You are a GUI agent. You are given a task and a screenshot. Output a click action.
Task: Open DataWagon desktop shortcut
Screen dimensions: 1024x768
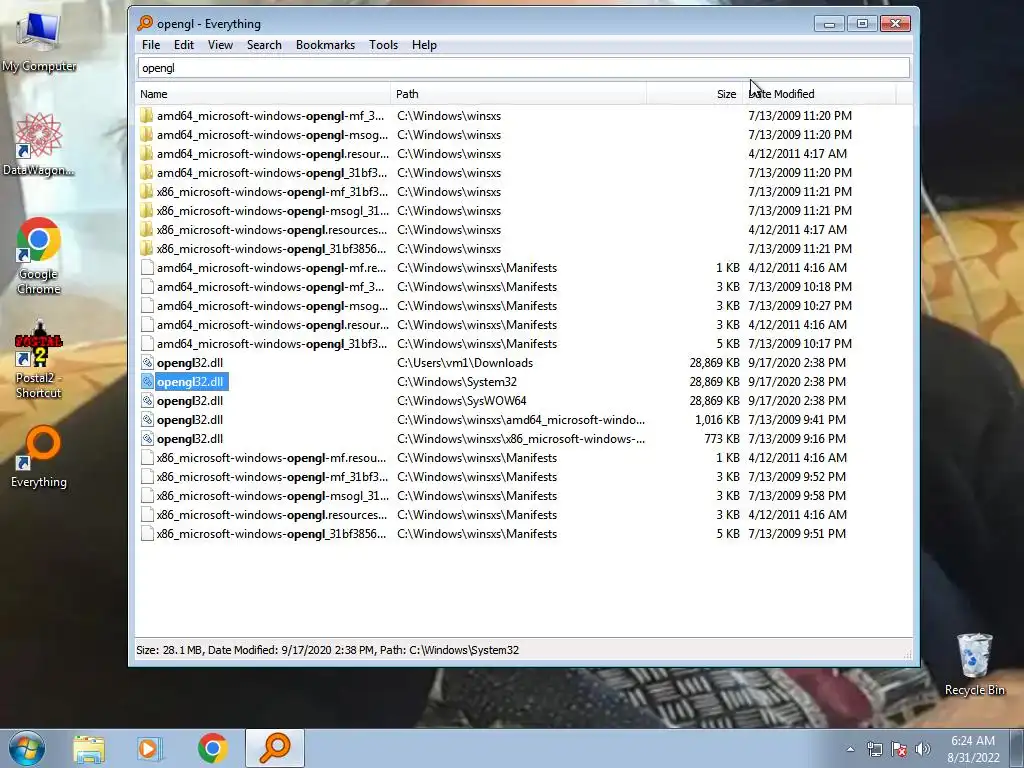39,144
